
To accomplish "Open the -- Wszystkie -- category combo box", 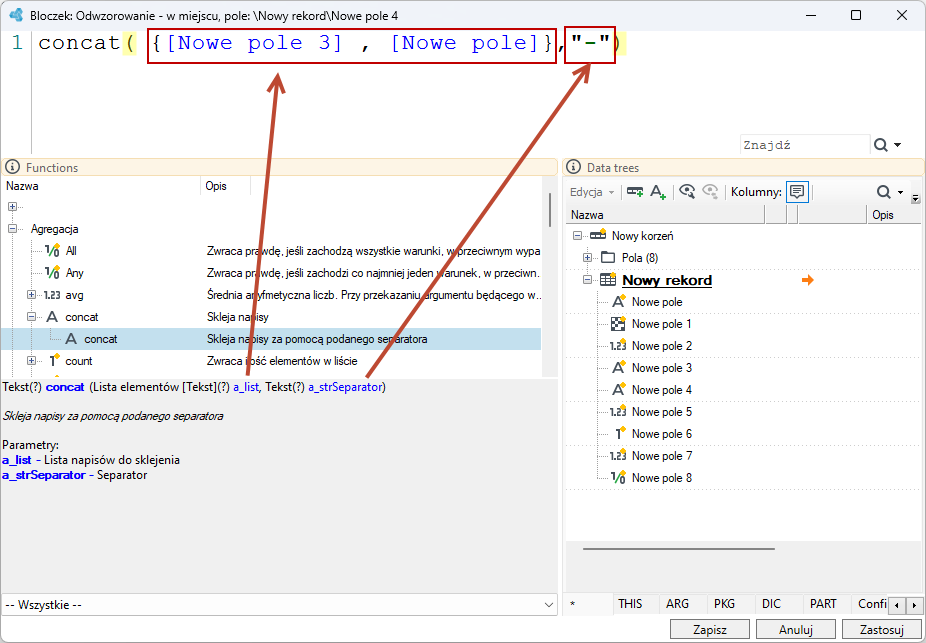I will [x=279, y=605].
